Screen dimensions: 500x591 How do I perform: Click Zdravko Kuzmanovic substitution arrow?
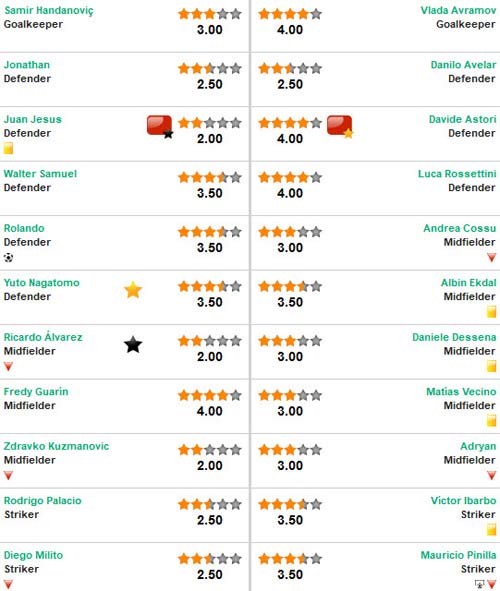(8, 475)
